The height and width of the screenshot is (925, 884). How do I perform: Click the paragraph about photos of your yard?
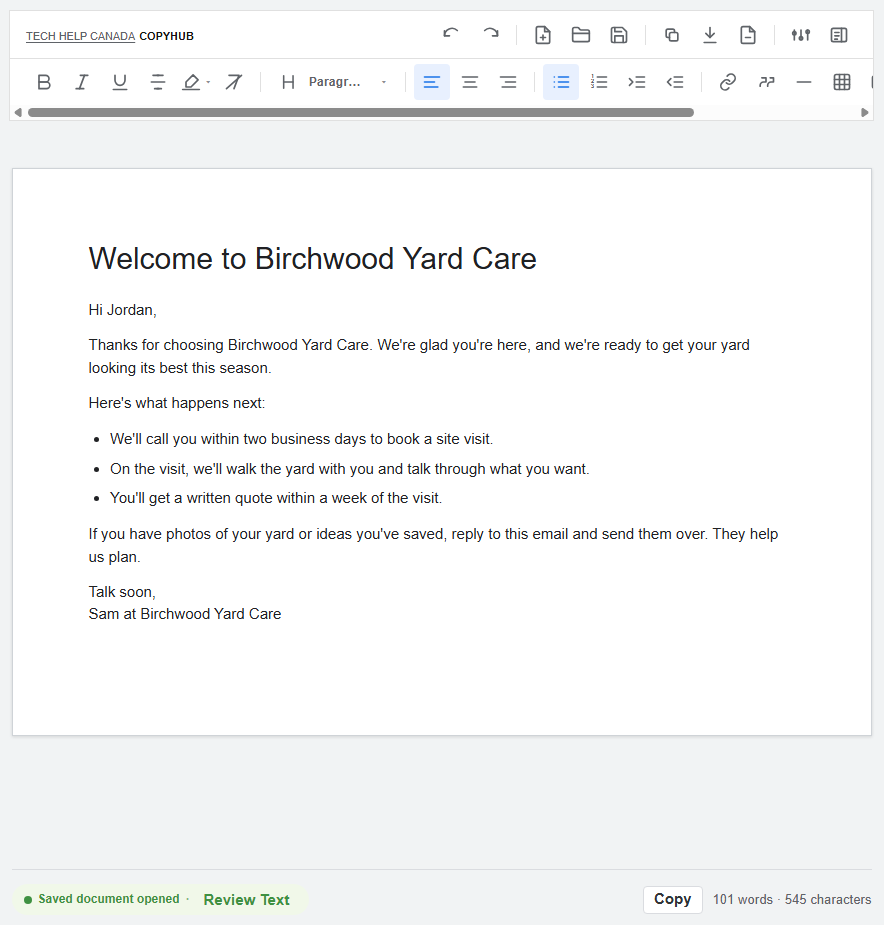tap(433, 545)
